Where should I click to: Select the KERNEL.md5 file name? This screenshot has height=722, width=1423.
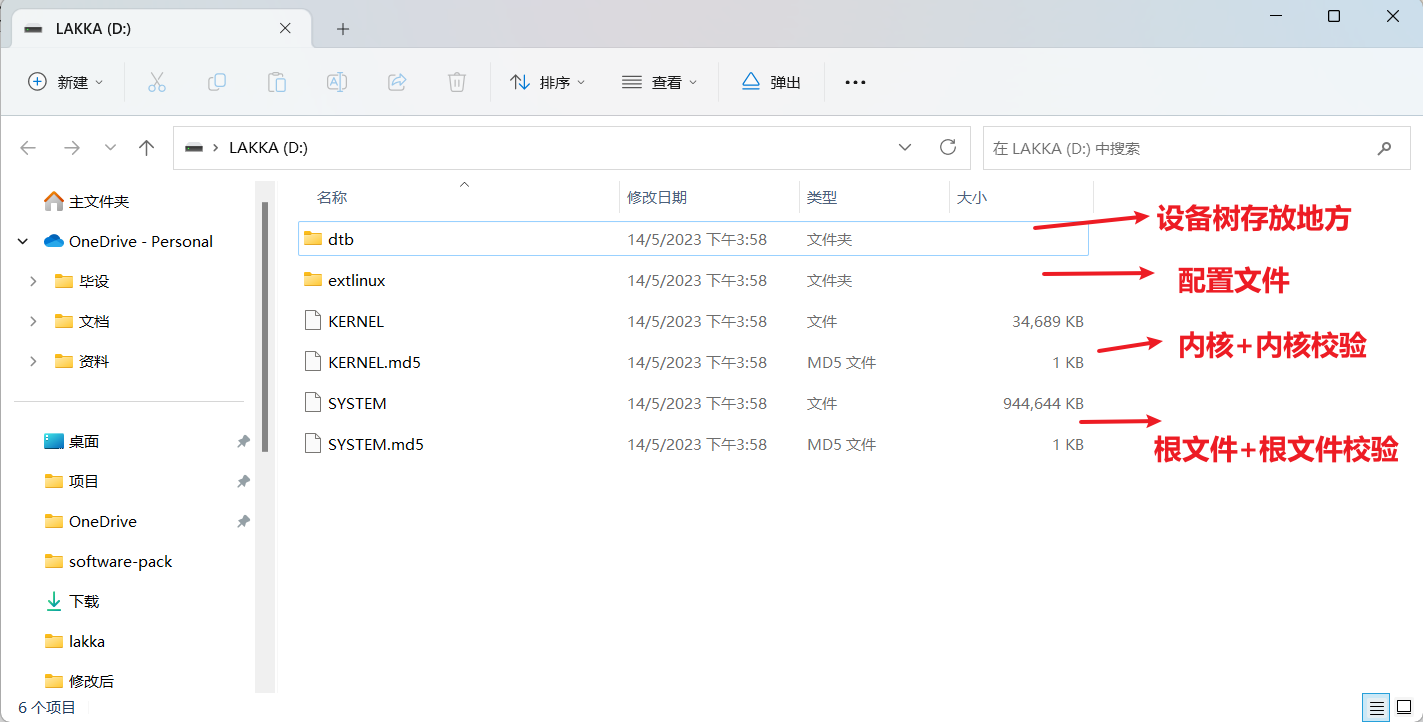[x=374, y=362]
